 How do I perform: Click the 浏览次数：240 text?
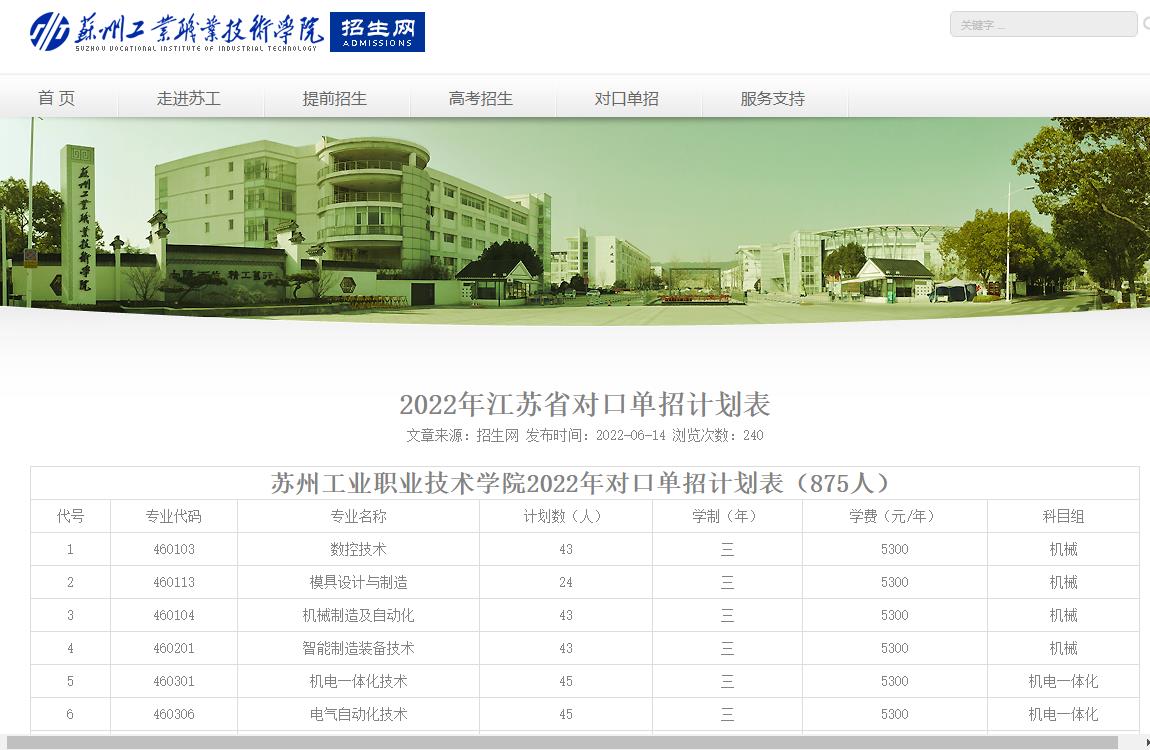pos(718,435)
